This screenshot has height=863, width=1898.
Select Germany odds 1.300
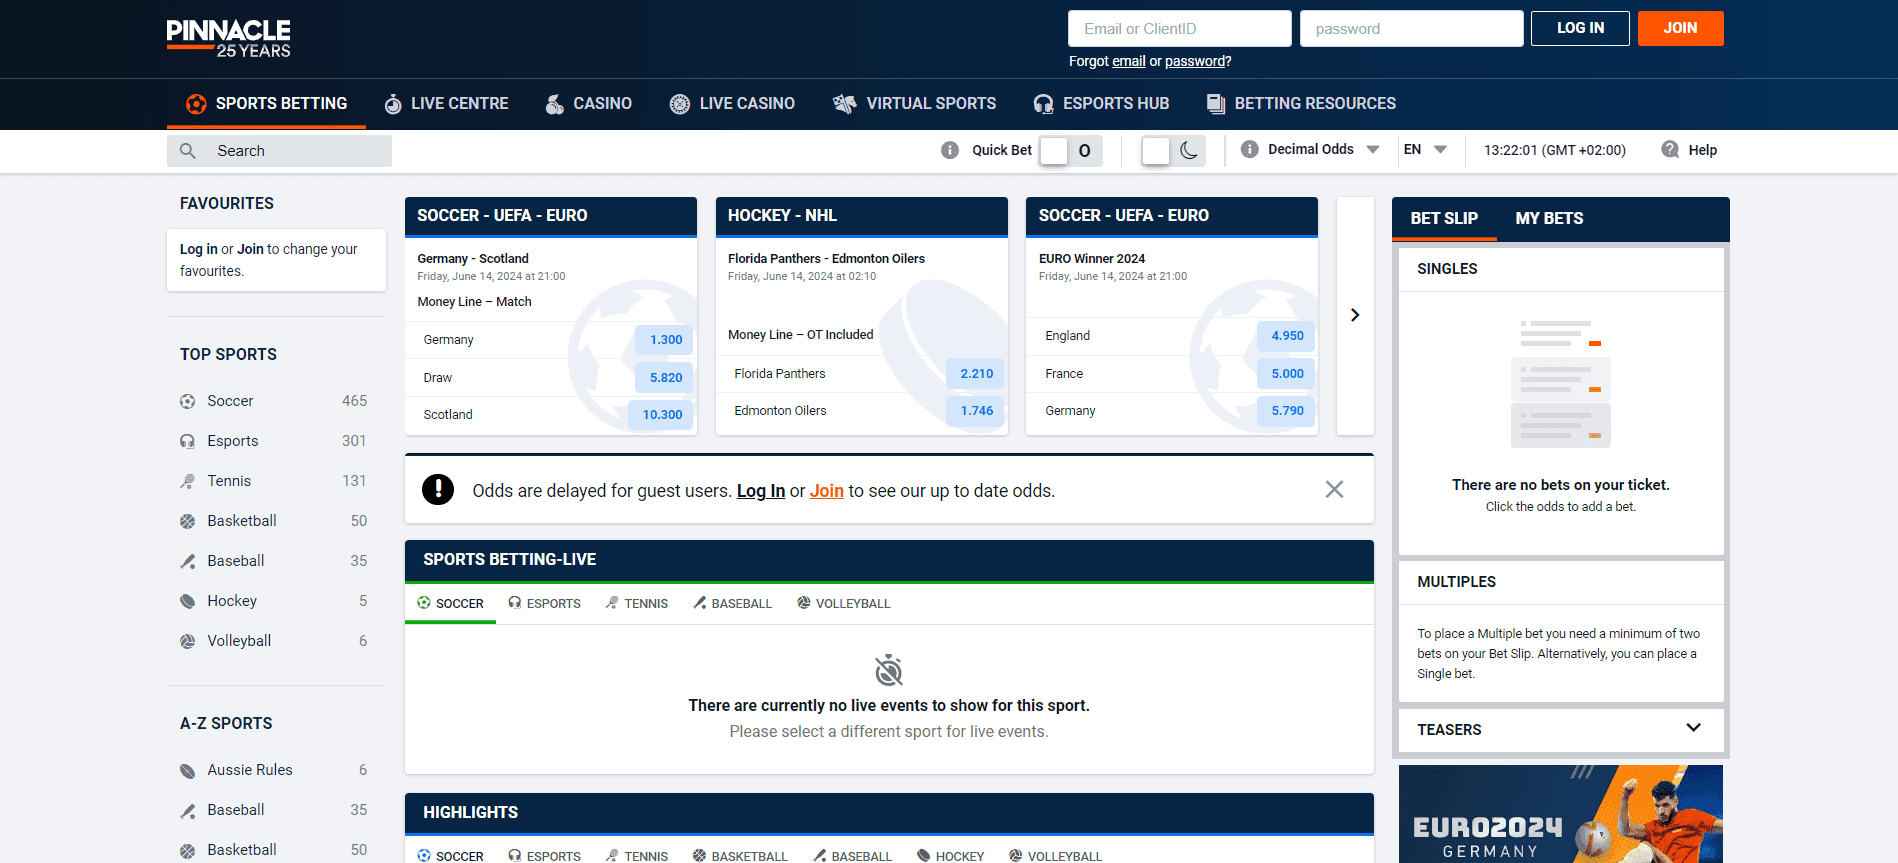(665, 340)
